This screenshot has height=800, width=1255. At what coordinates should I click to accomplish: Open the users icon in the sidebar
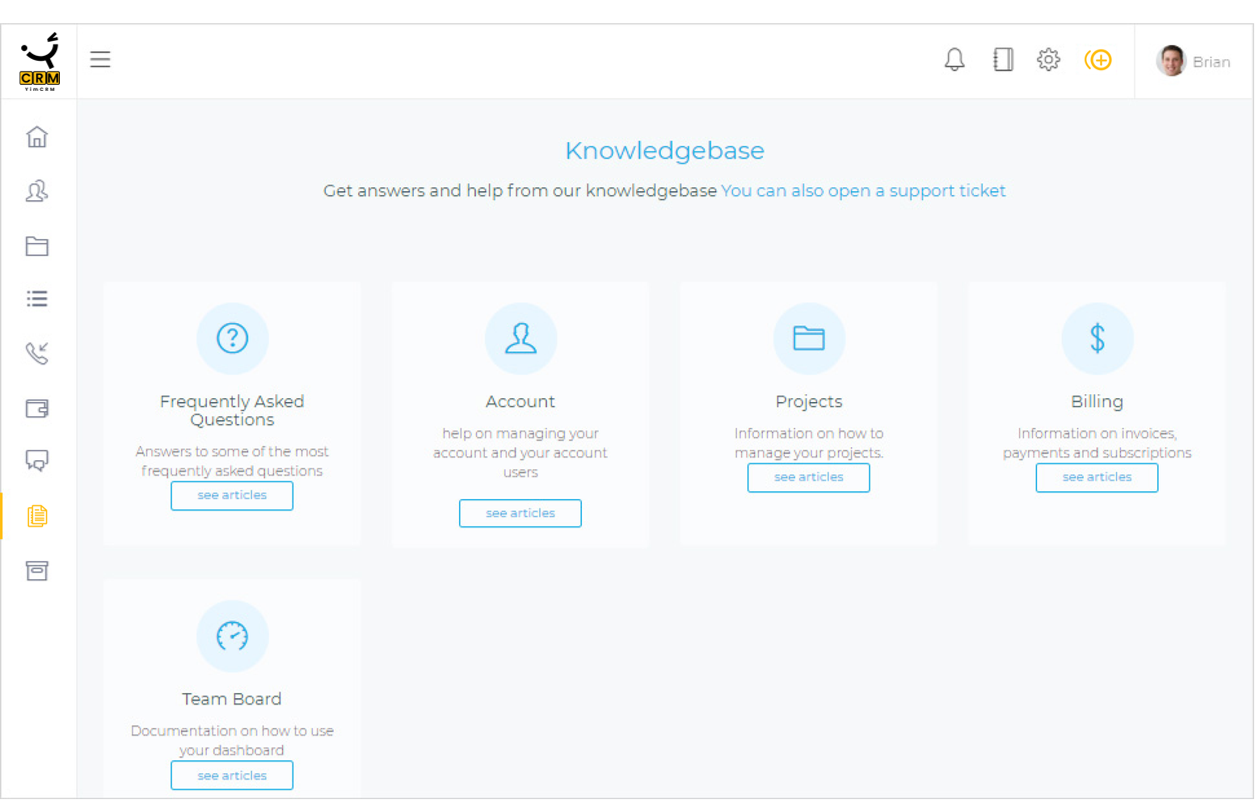tap(37, 191)
